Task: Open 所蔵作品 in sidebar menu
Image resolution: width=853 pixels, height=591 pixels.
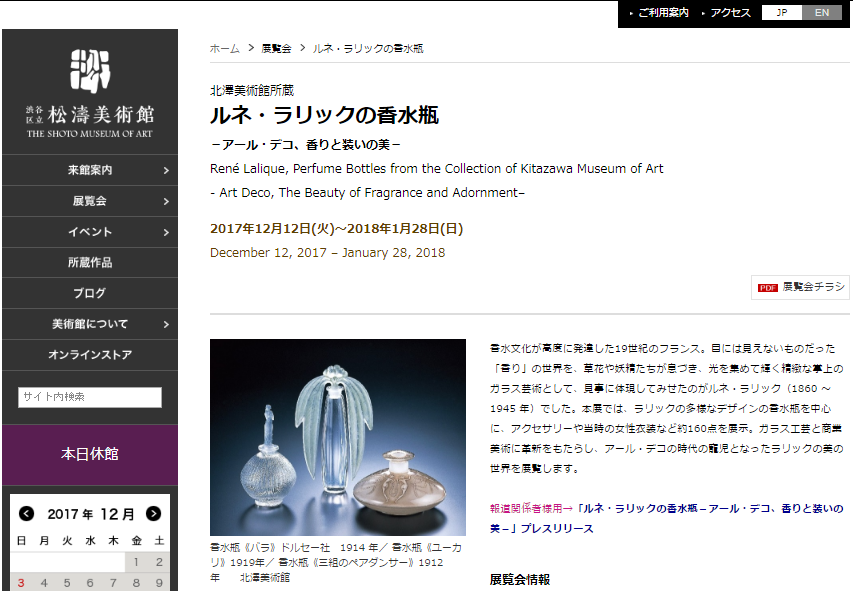Action: point(90,263)
